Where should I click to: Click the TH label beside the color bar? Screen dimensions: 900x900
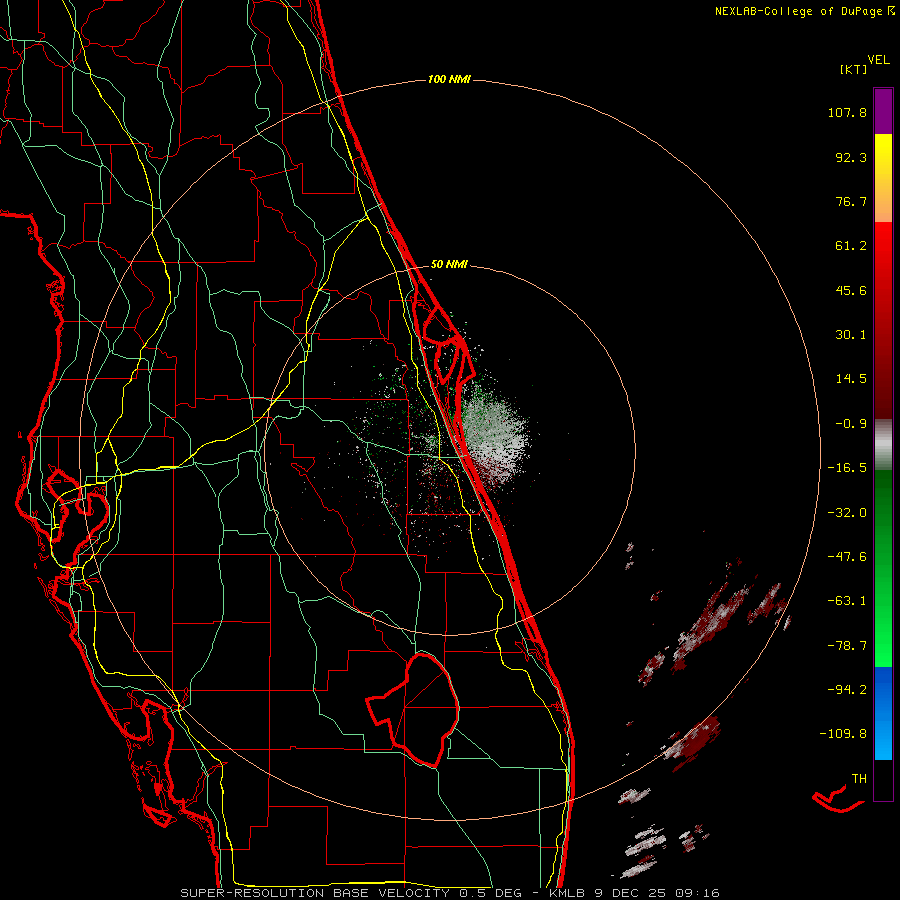click(x=859, y=779)
